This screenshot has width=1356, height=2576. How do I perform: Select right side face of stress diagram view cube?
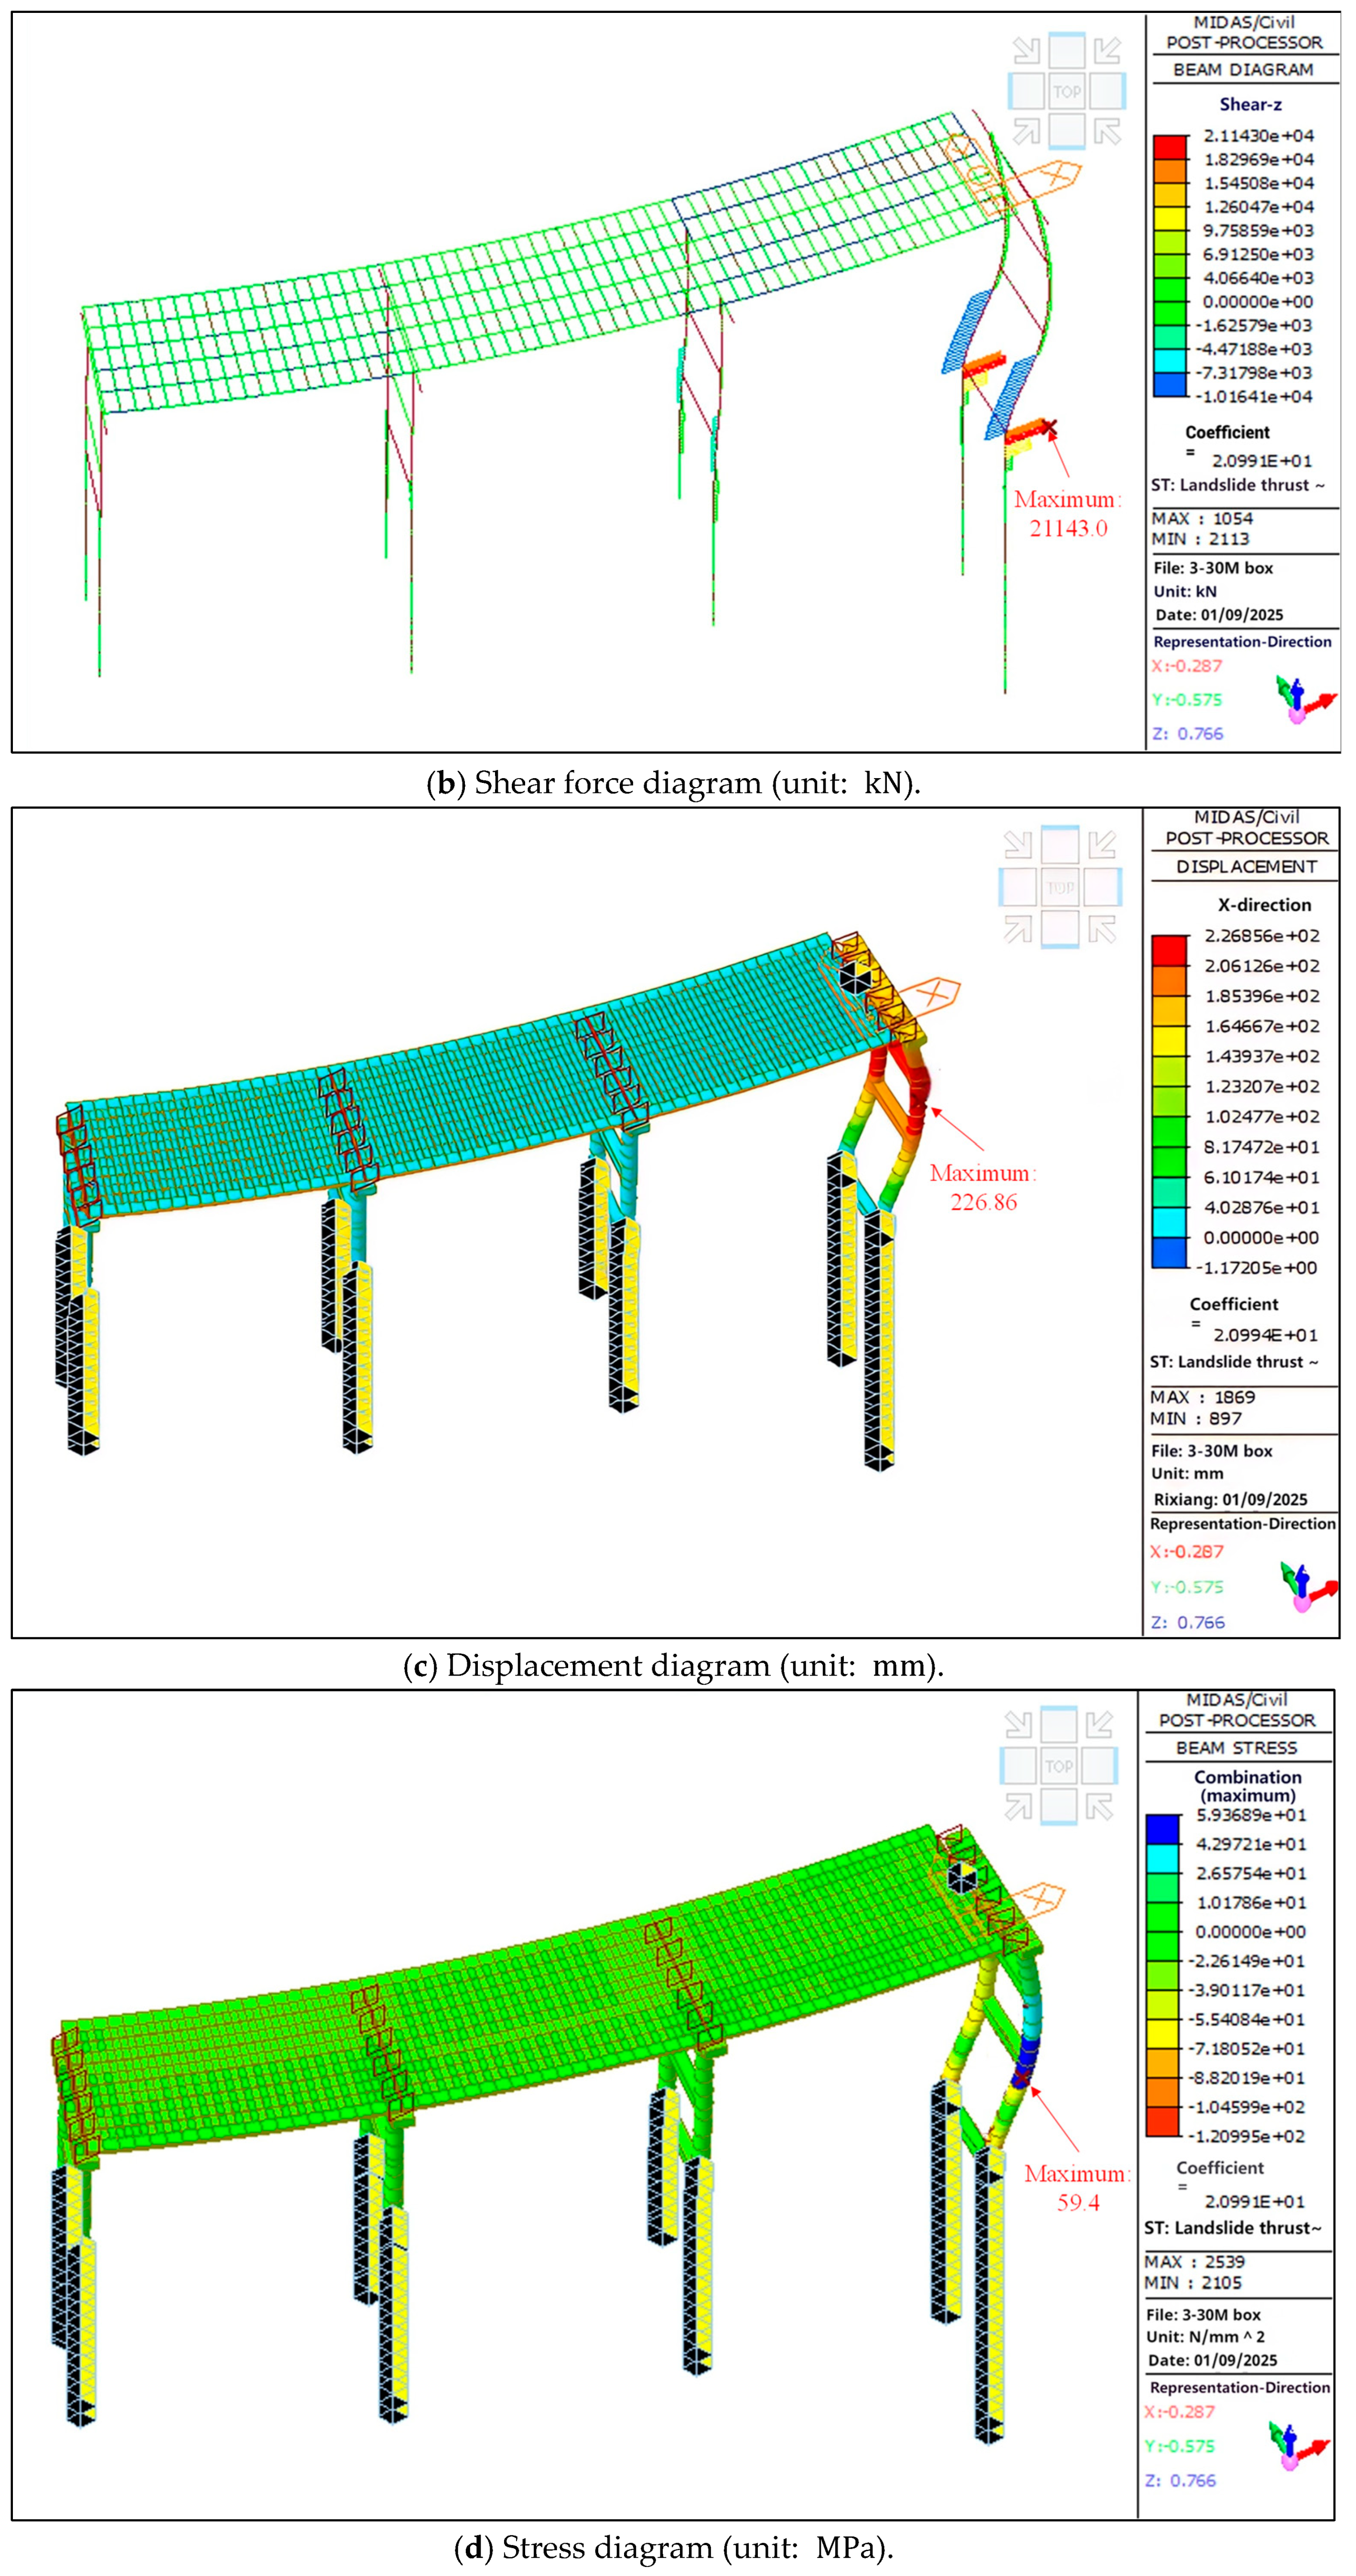click(x=1100, y=1766)
